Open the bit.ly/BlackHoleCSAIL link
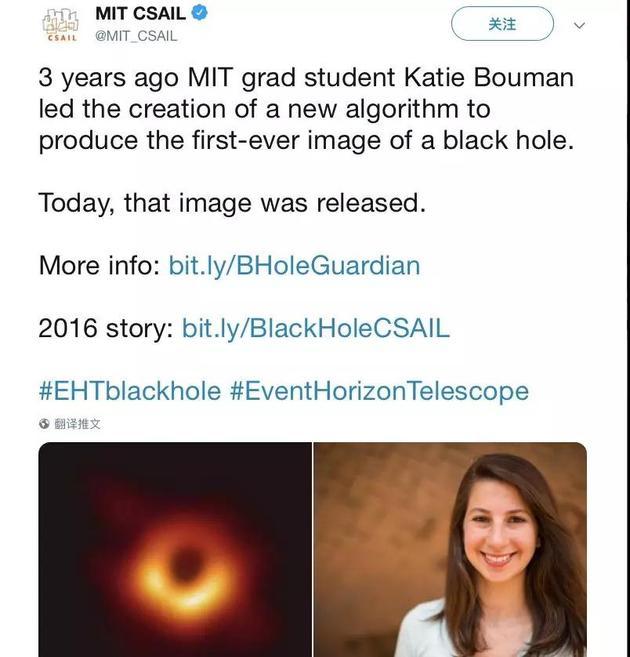630x657 pixels. point(315,328)
